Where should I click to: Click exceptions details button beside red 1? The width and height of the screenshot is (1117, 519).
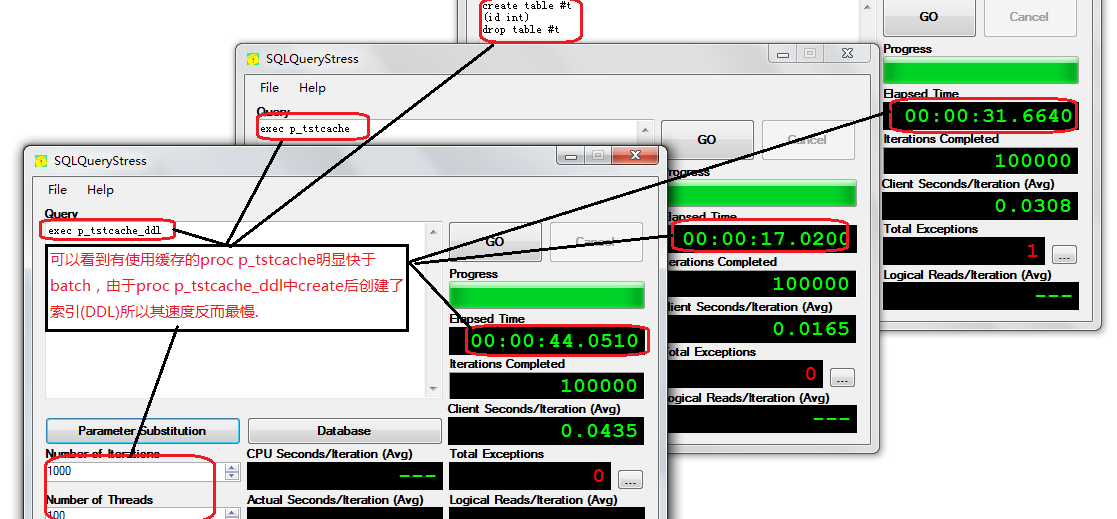pyautogui.click(x=1064, y=254)
